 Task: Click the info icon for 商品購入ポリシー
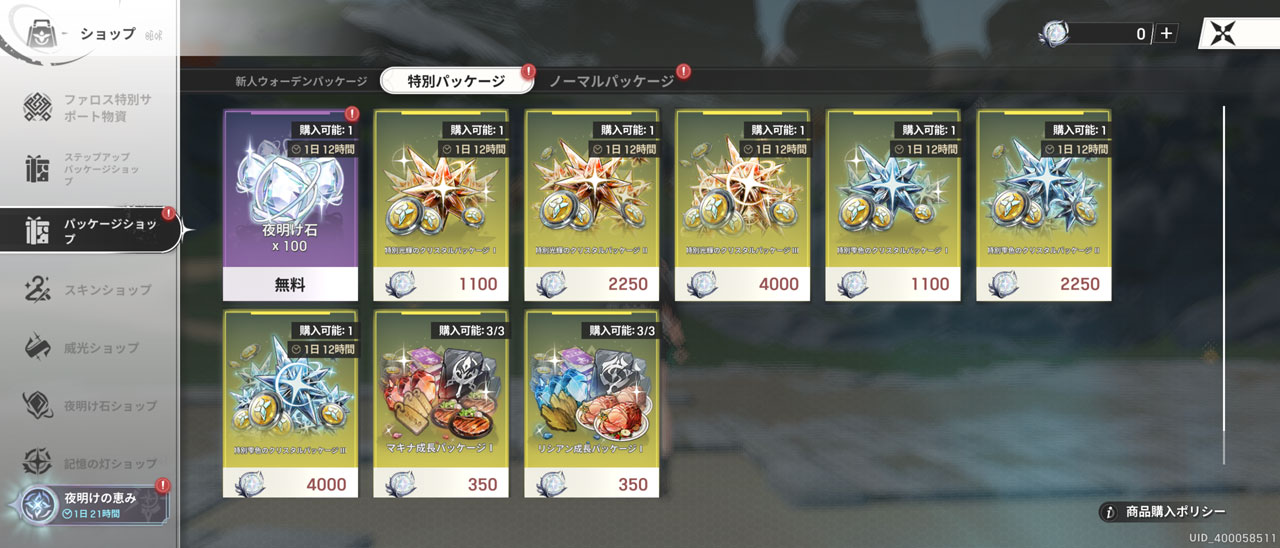tap(1109, 512)
